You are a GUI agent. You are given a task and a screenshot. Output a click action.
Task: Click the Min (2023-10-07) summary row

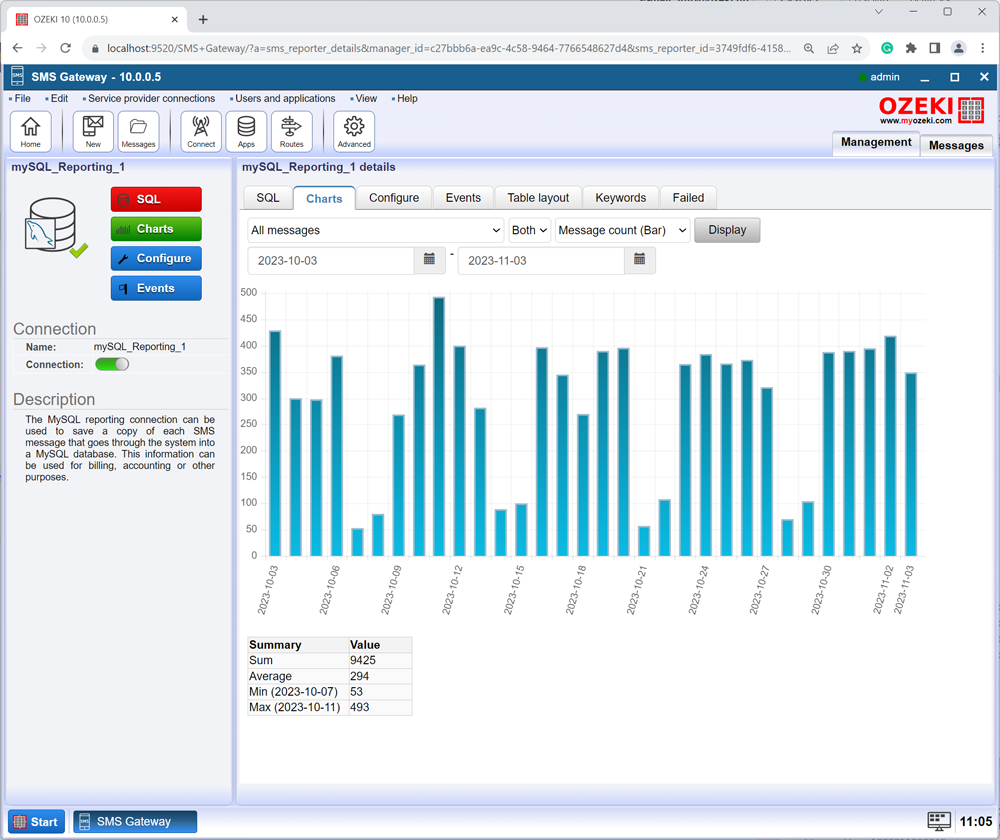click(x=330, y=691)
